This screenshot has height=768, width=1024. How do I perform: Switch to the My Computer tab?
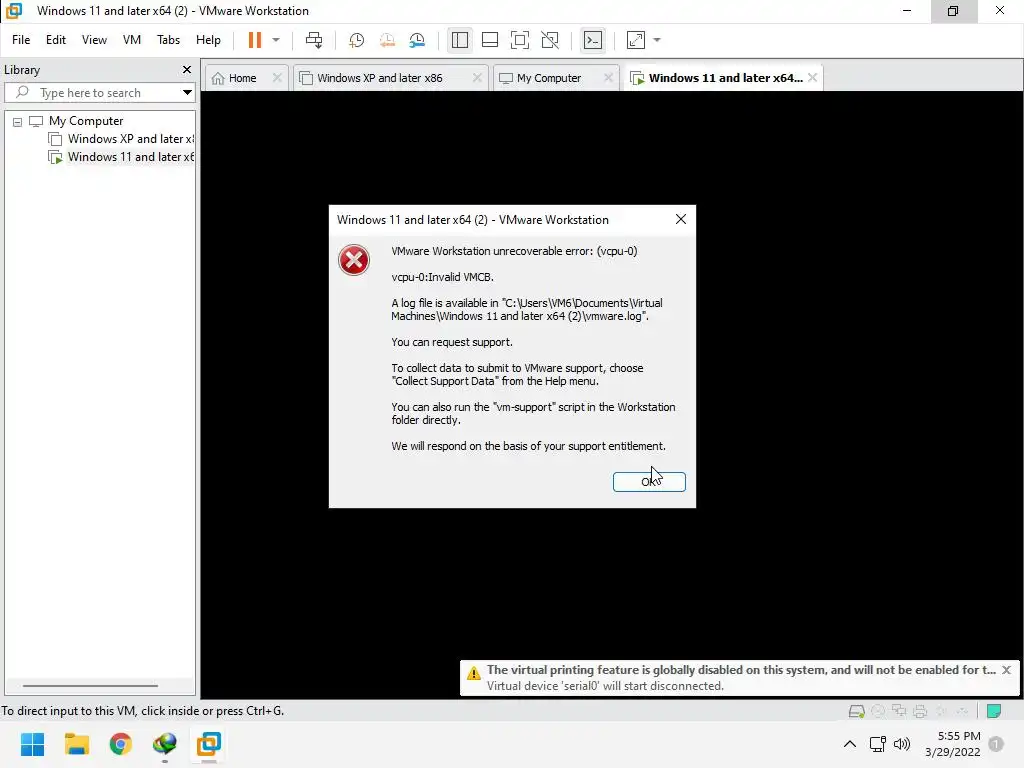click(x=549, y=78)
